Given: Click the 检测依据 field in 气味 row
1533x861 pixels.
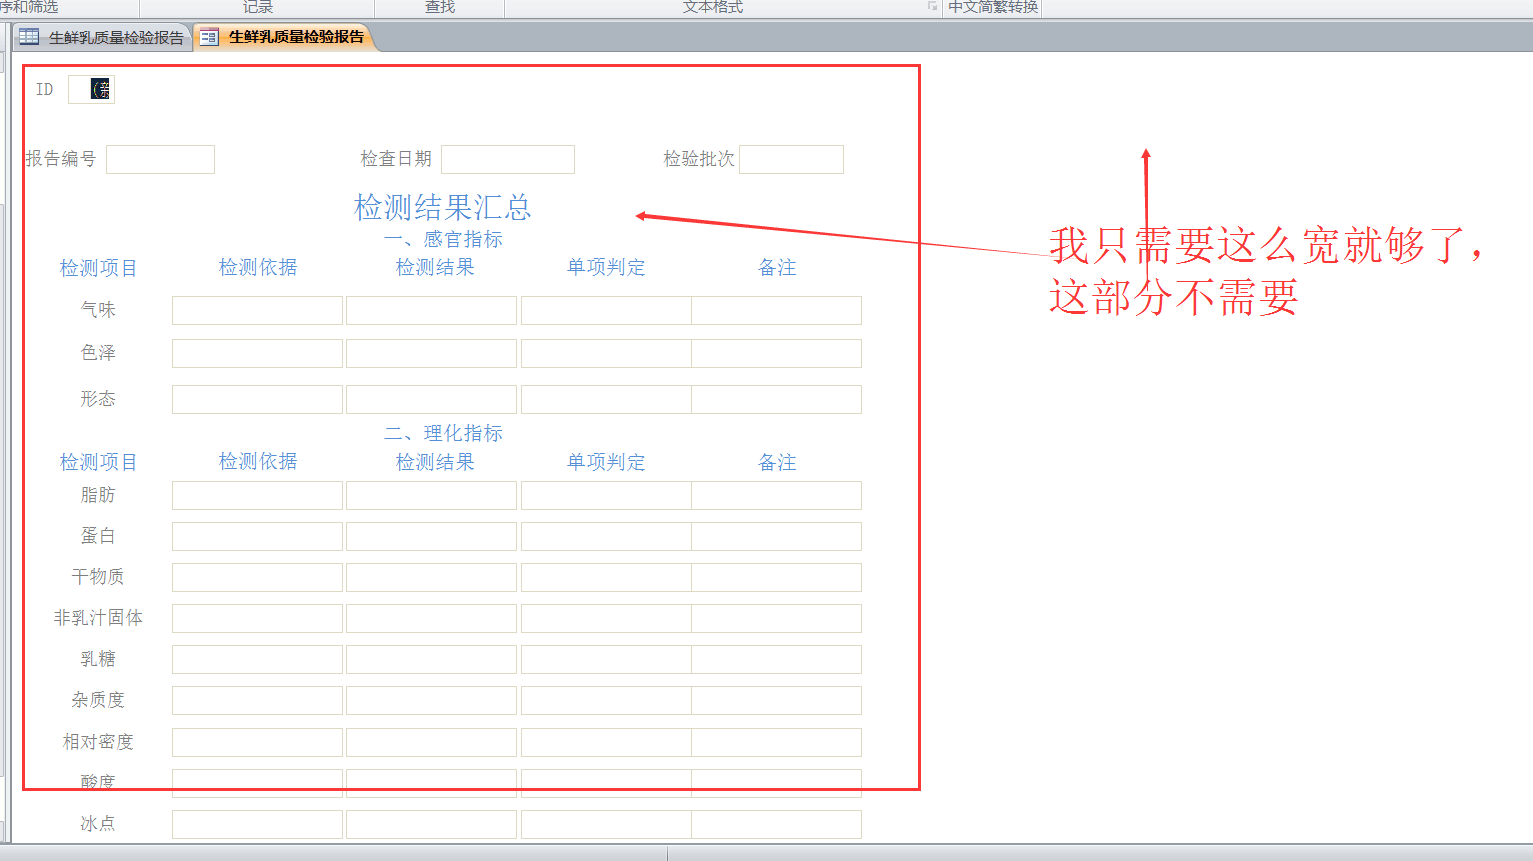Looking at the screenshot, I should coord(257,310).
